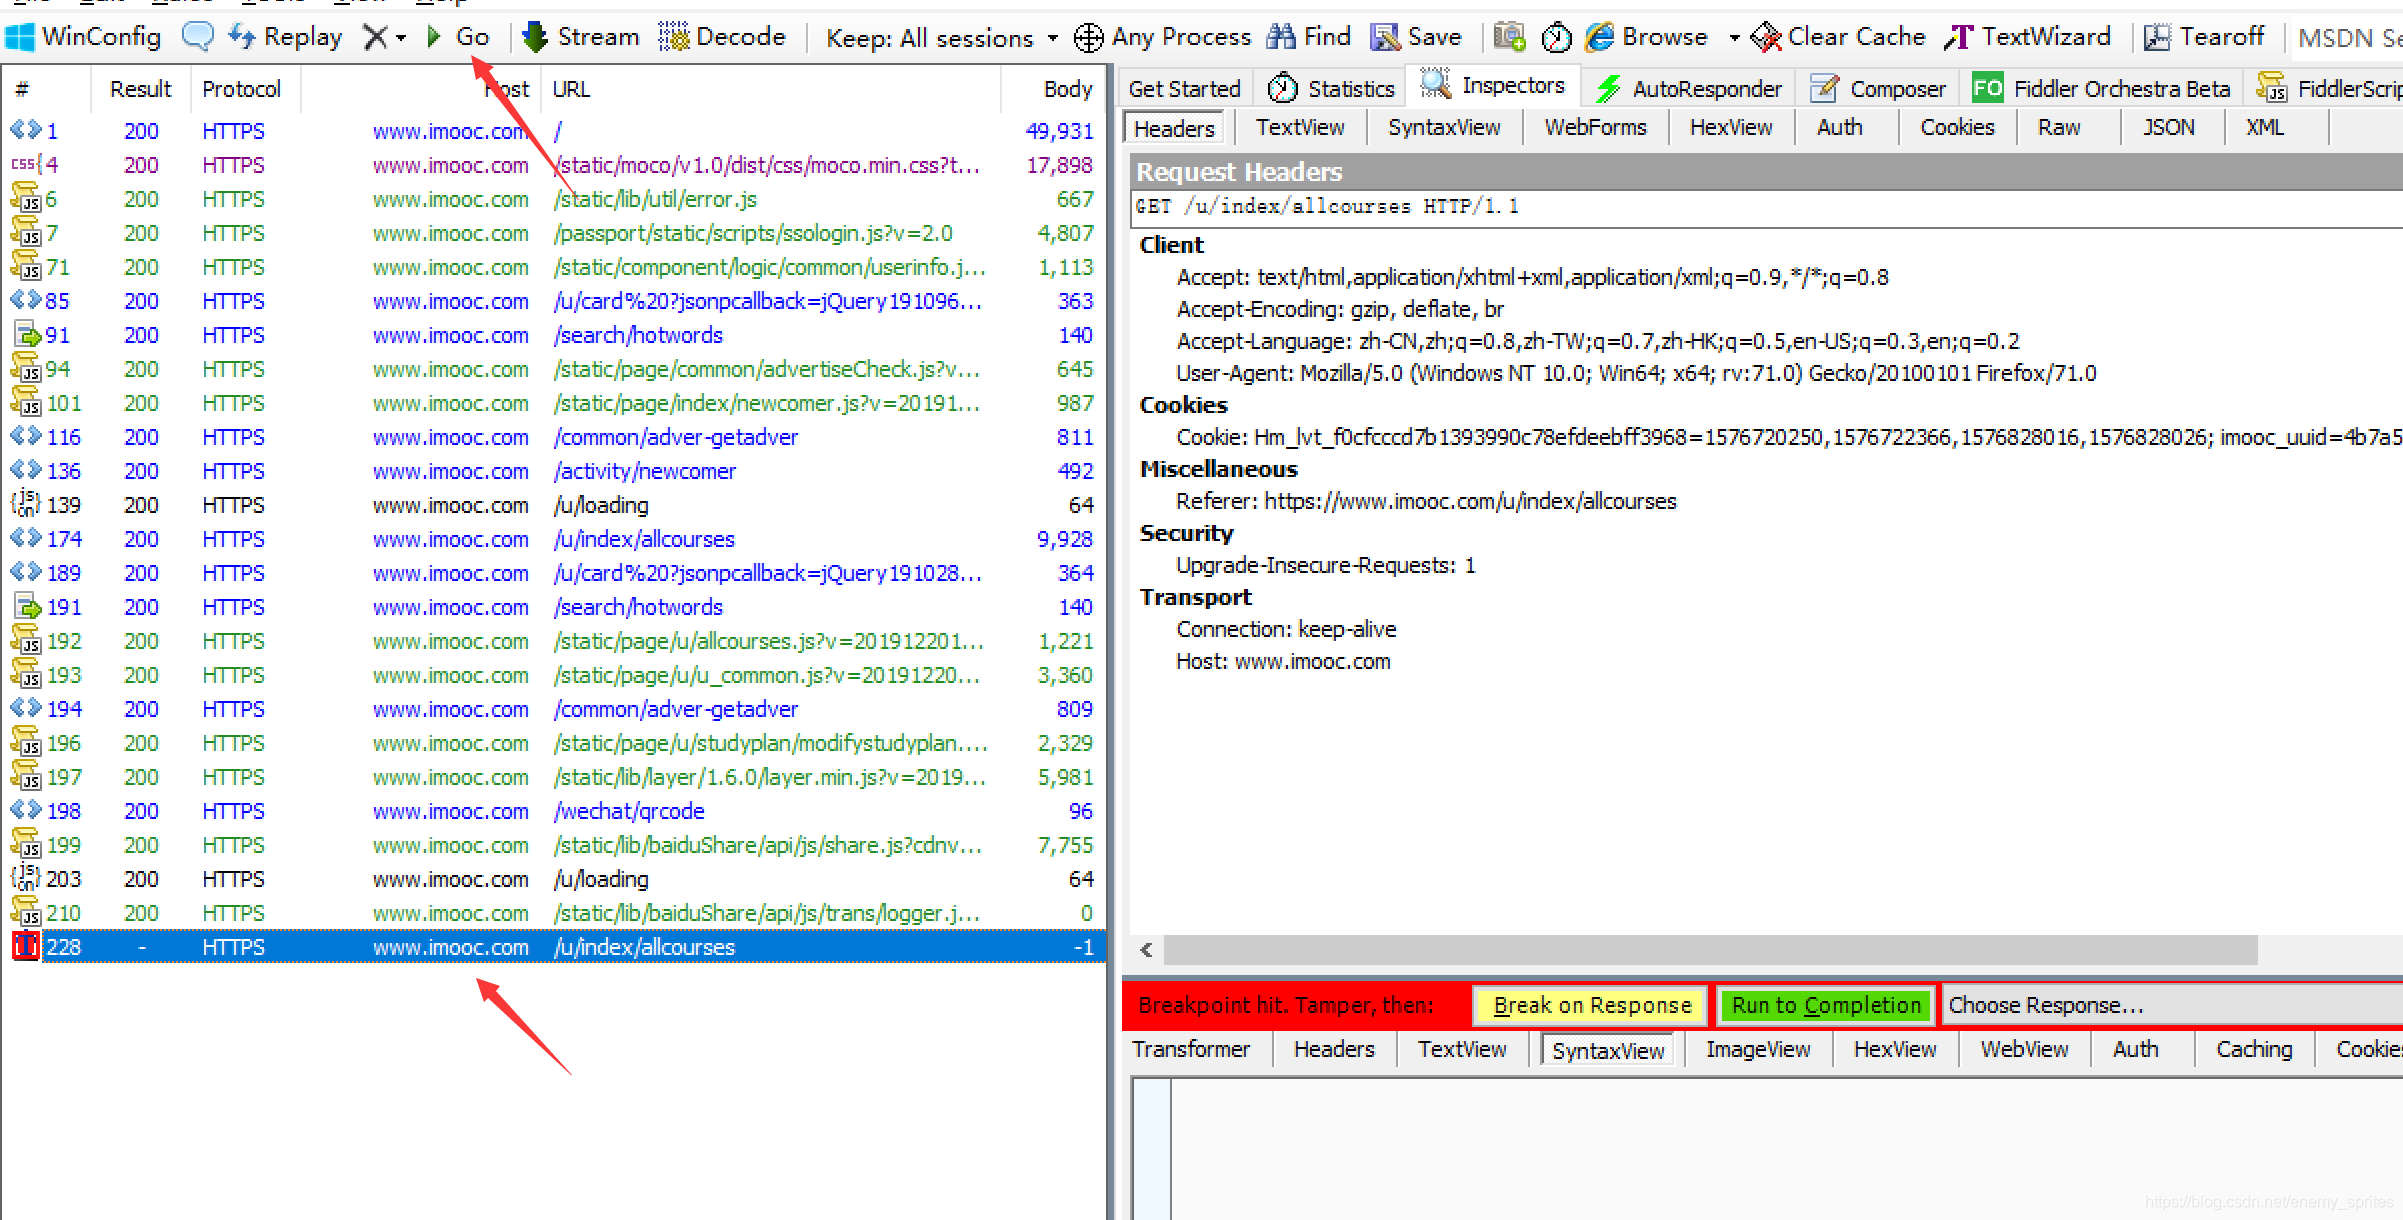Image resolution: width=2403 pixels, height=1220 pixels.
Task: Switch to the AutoResponder tab
Action: pyautogui.click(x=1689, y=89)
